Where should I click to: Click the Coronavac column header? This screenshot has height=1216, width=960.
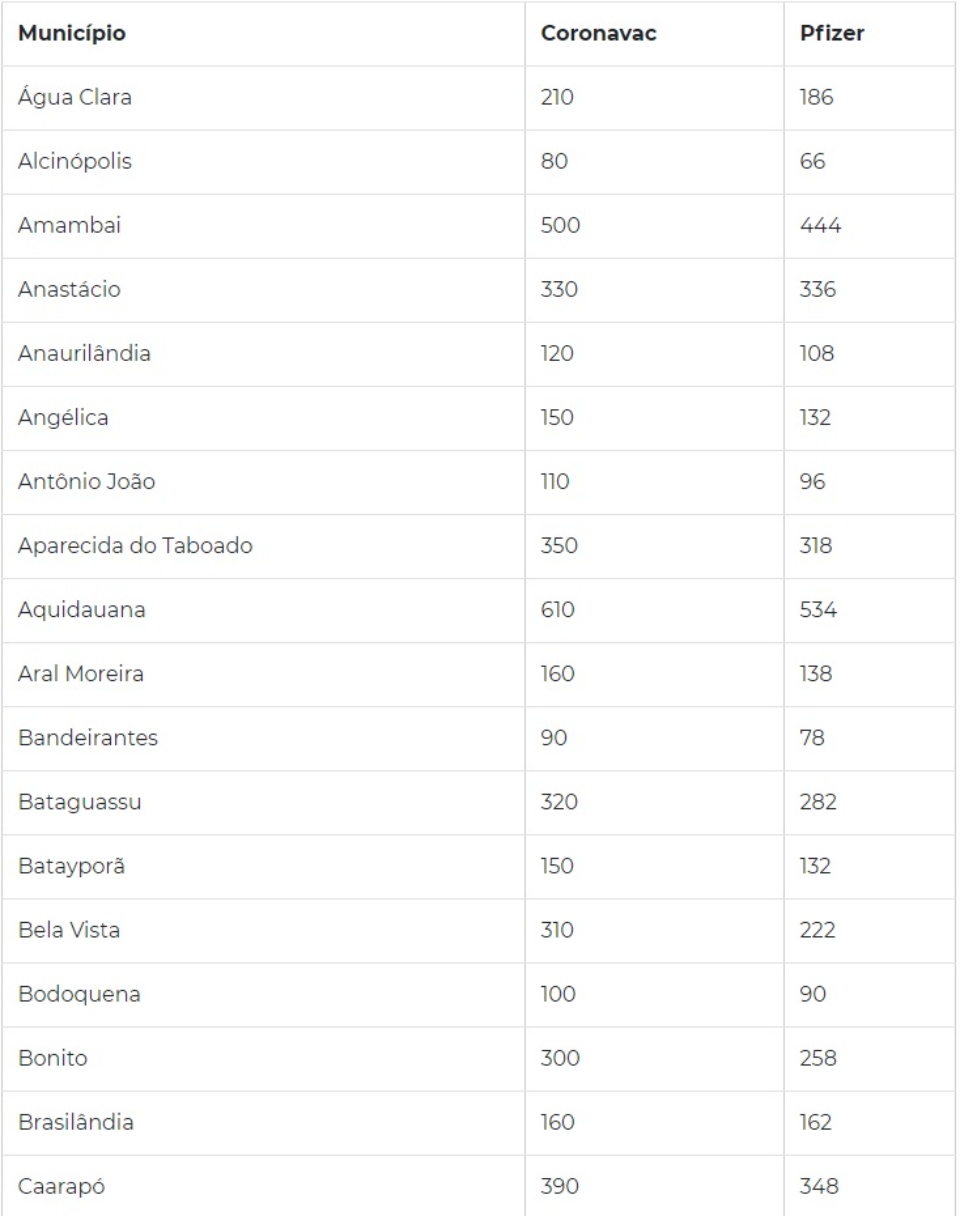click(x=598, y=34)
